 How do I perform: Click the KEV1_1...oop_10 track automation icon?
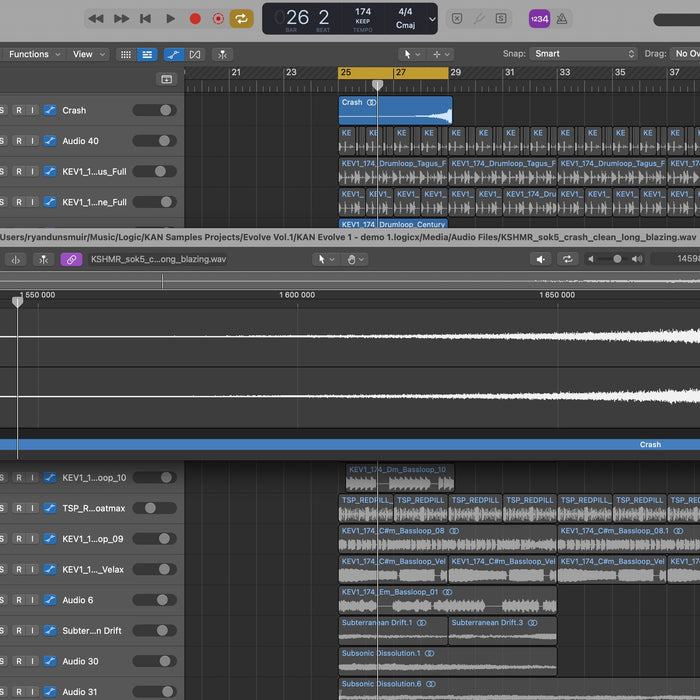pyautogui.click(x=50, y=478)
